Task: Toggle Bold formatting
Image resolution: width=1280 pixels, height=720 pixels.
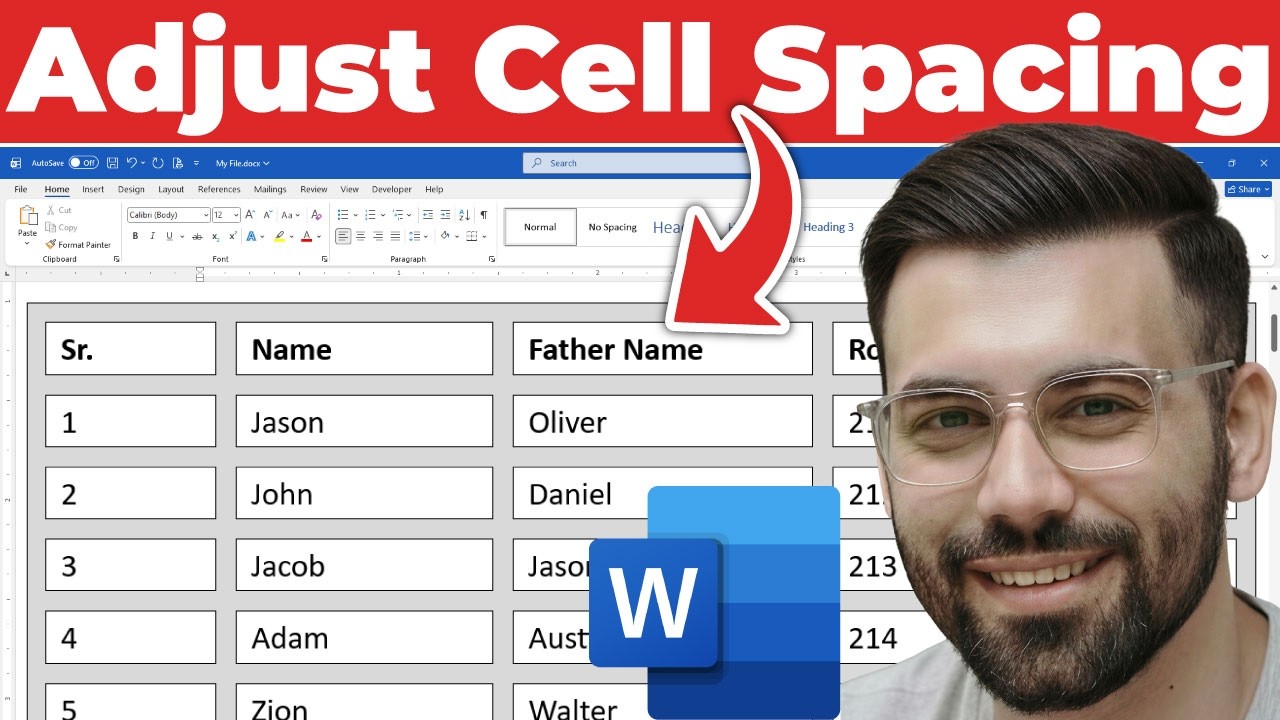Action: [135, 237]
